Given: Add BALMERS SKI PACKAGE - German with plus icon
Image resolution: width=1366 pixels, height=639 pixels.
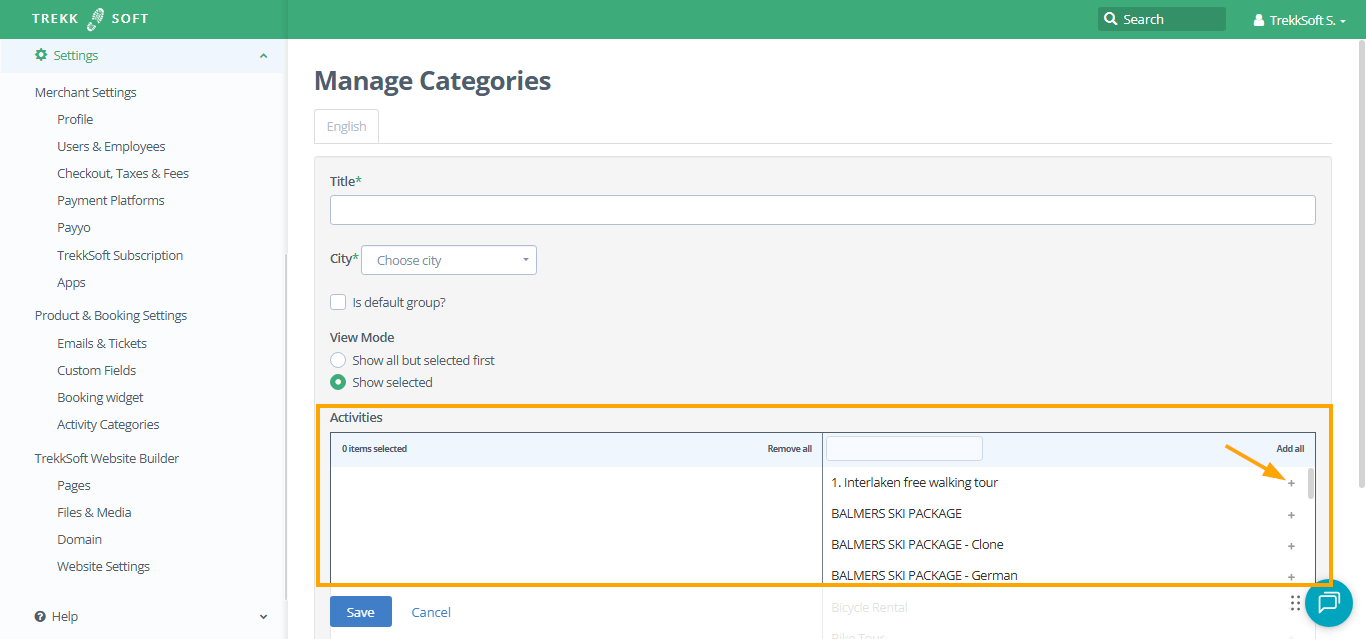Looking at the screenshot, I should (1290, 577).
